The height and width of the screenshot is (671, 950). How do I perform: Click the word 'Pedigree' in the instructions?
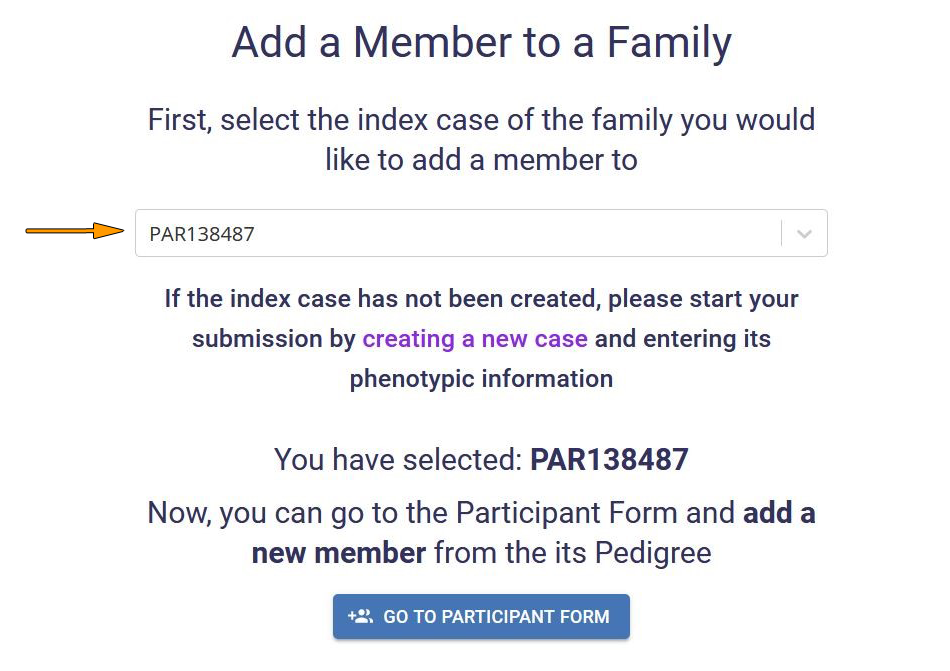tap(653, 553)
